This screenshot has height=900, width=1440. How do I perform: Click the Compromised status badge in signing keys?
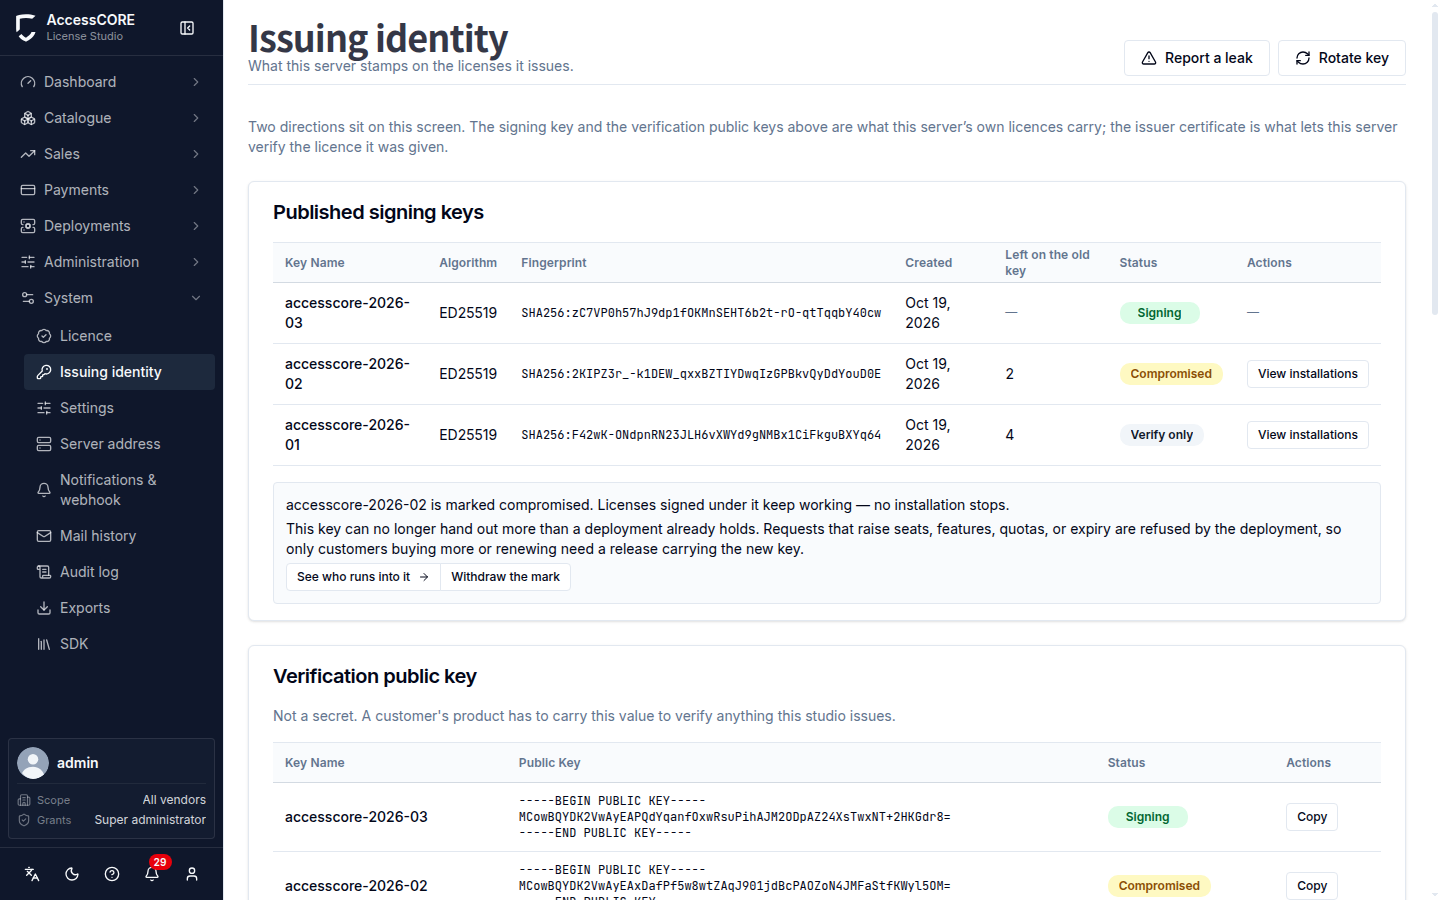pos(1171,374)
